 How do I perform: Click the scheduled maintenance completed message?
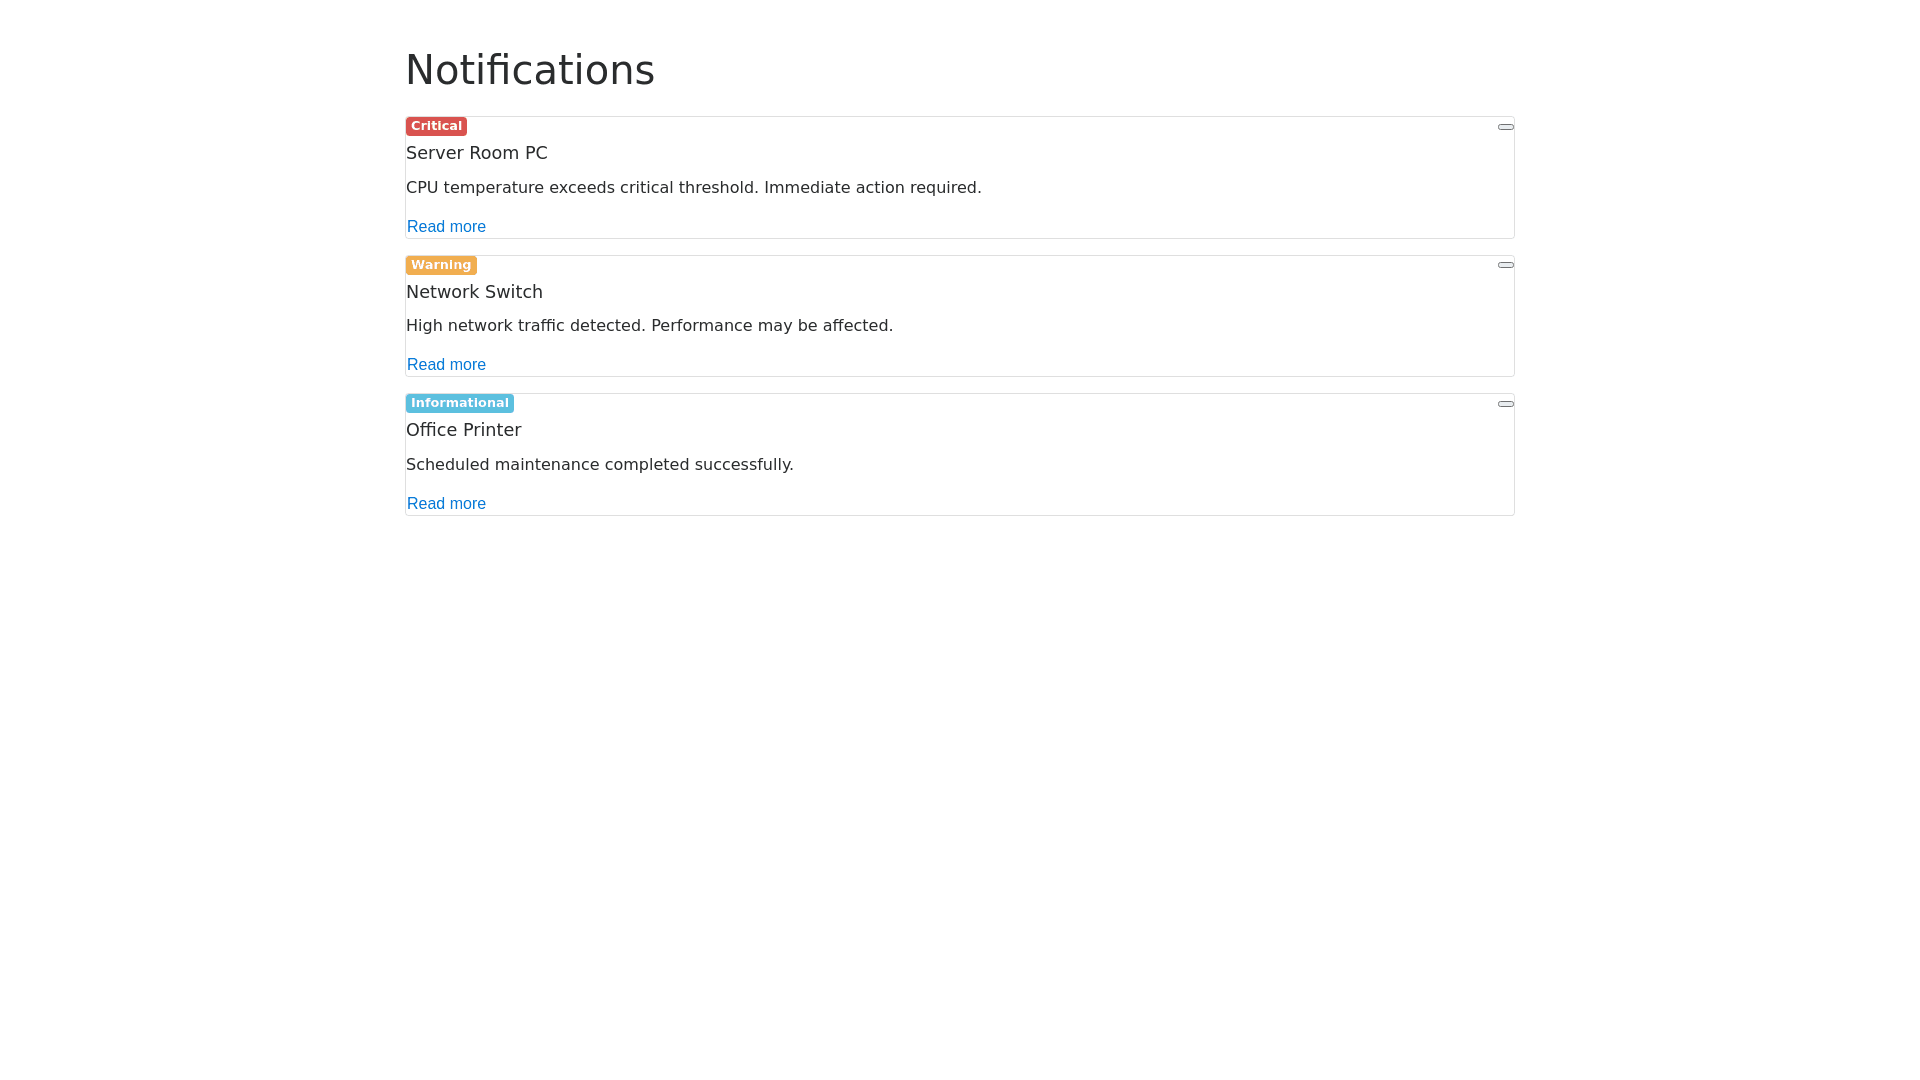599,465
